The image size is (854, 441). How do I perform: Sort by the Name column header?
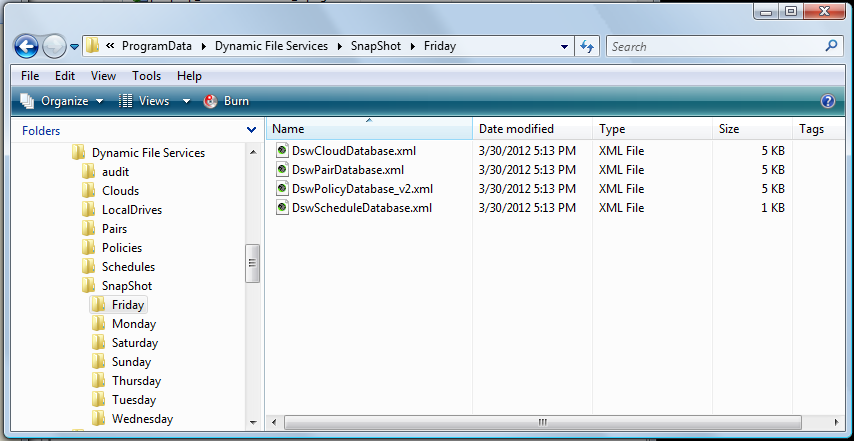tap(369, 129)
